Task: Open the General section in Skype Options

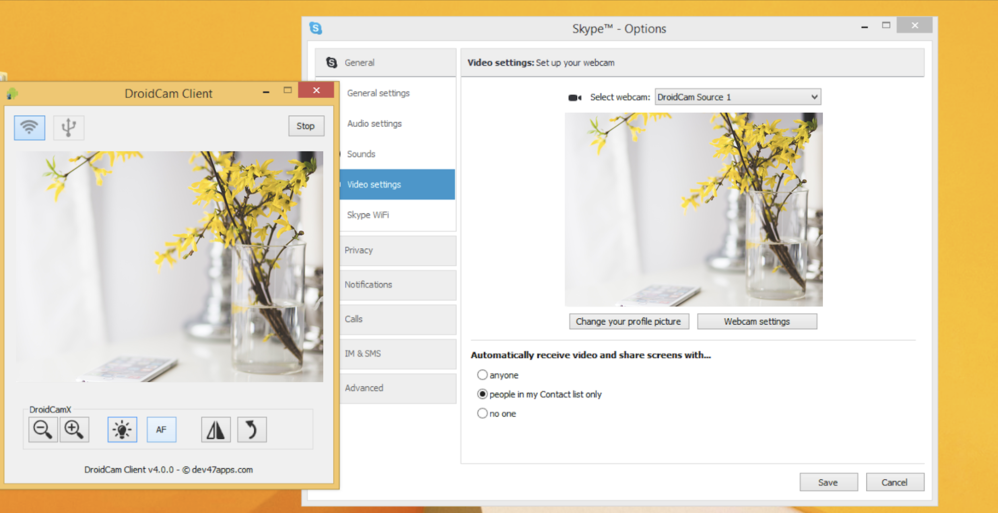Action: [x=386, y=62]
